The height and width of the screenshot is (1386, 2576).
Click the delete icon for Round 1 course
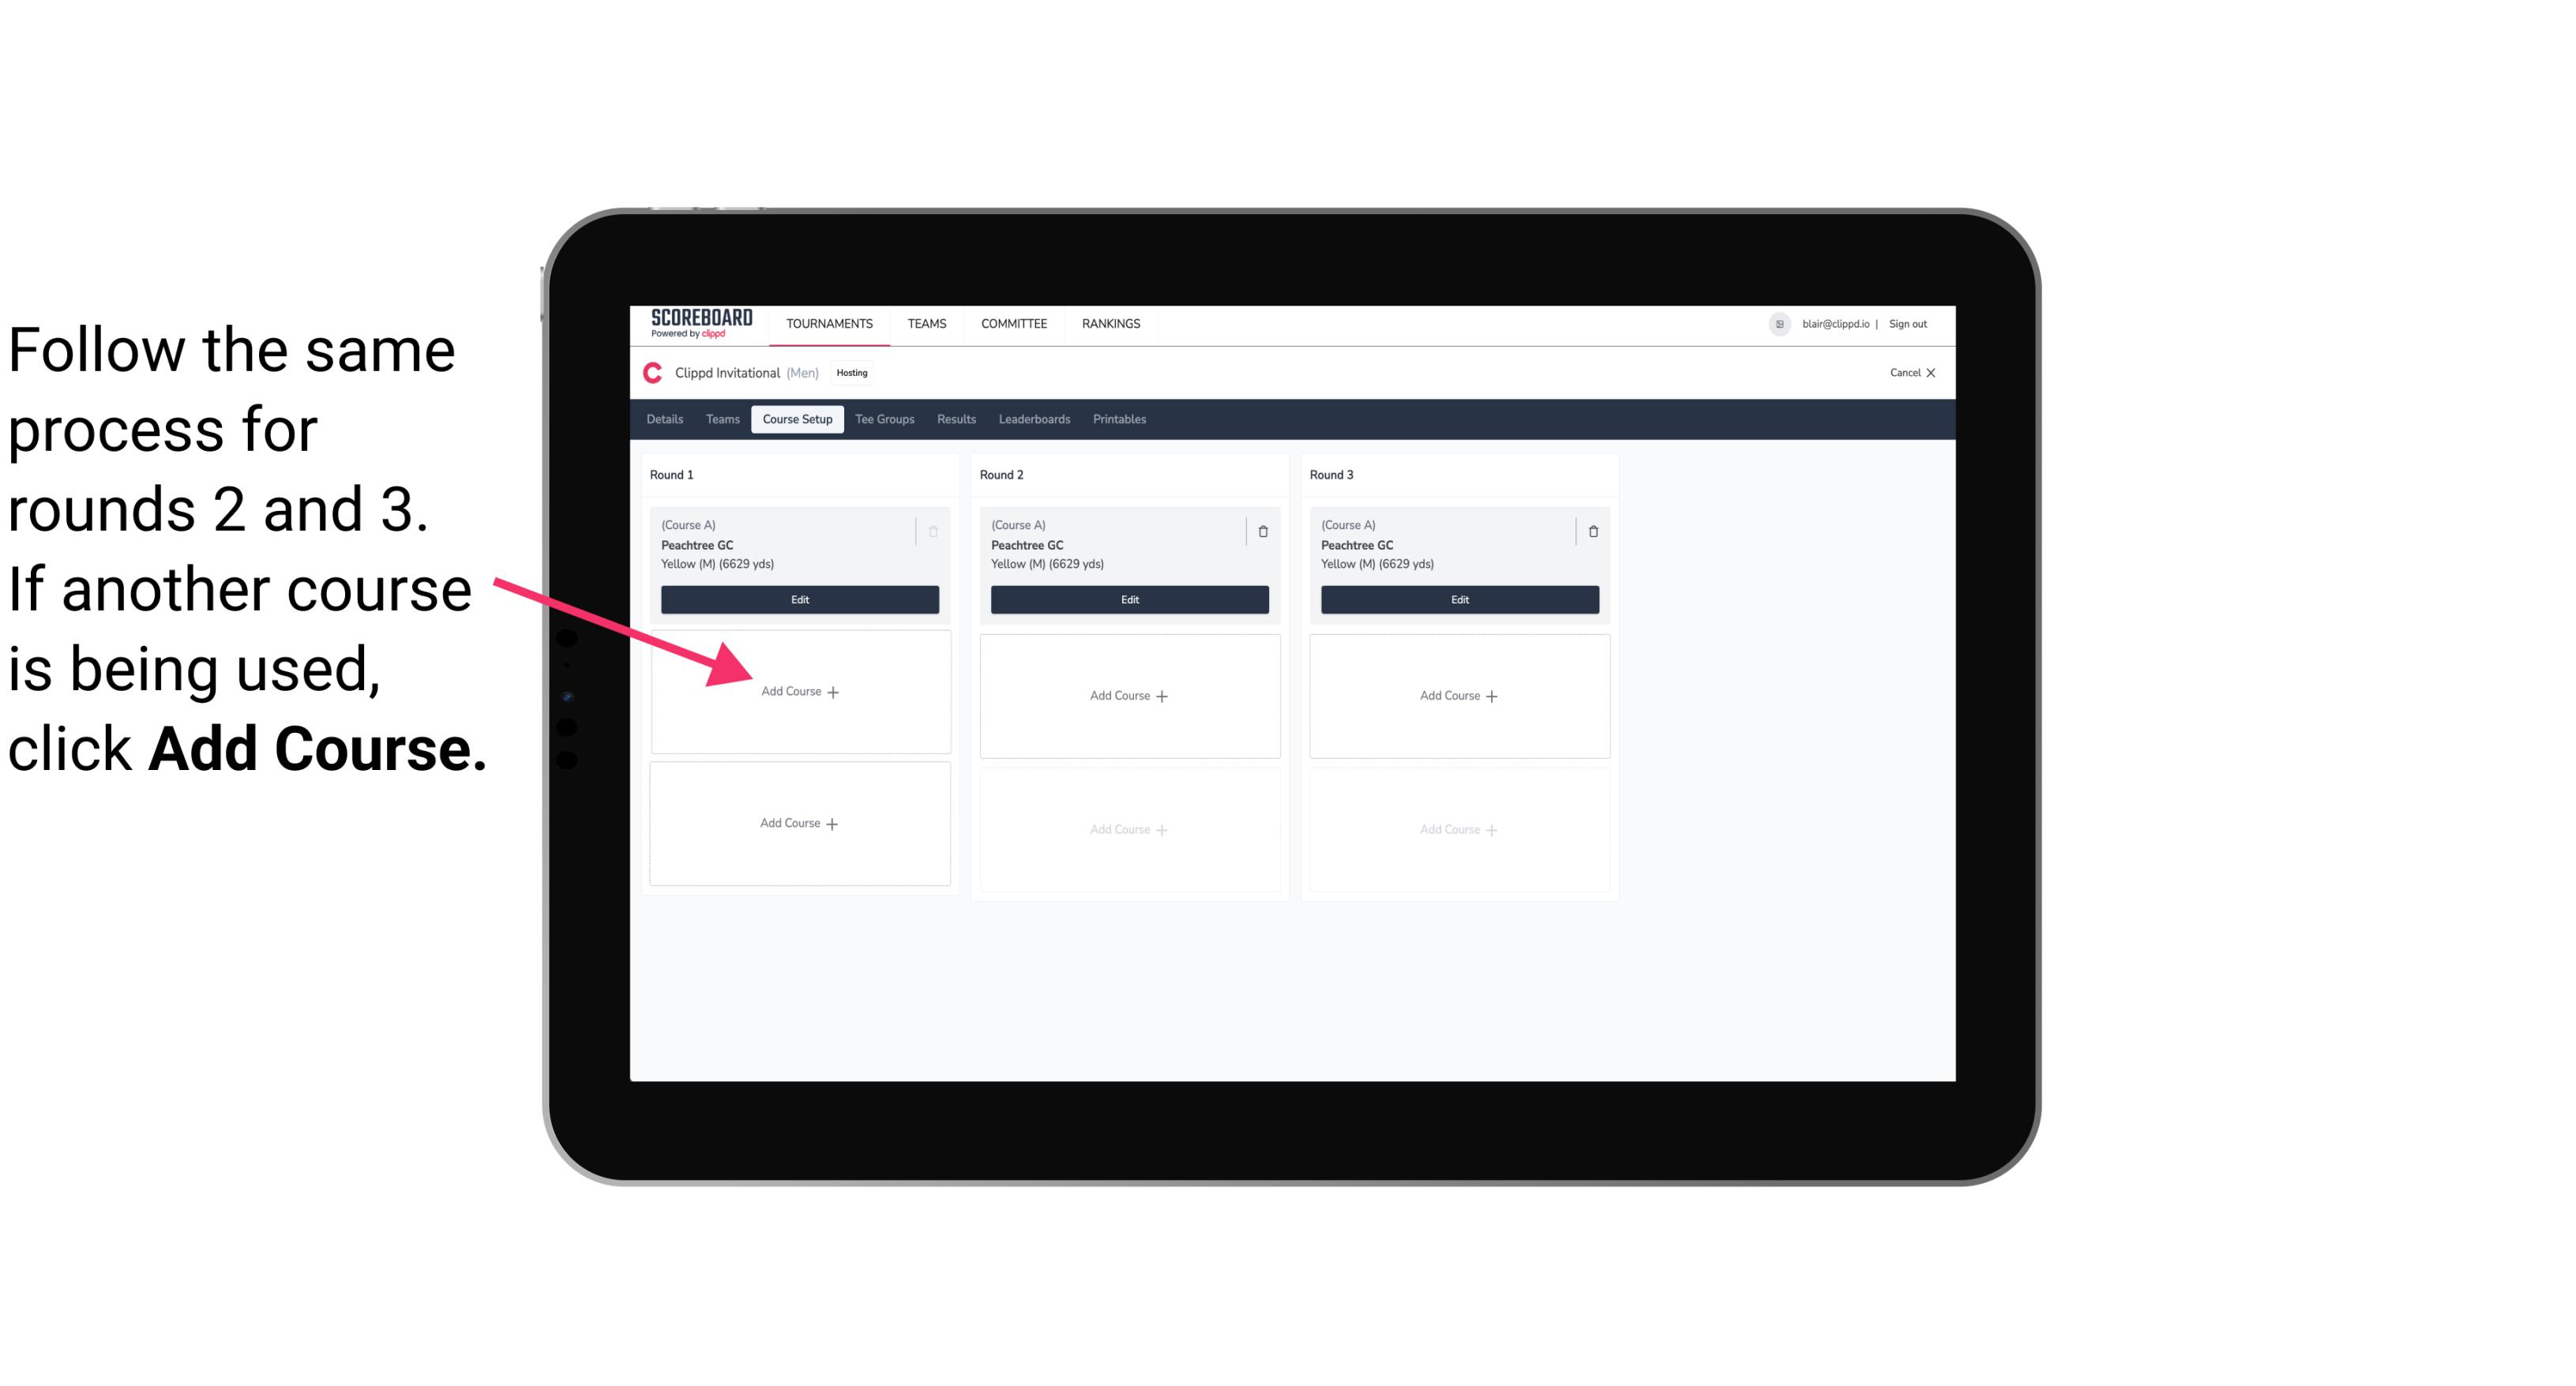pos(937,531)
